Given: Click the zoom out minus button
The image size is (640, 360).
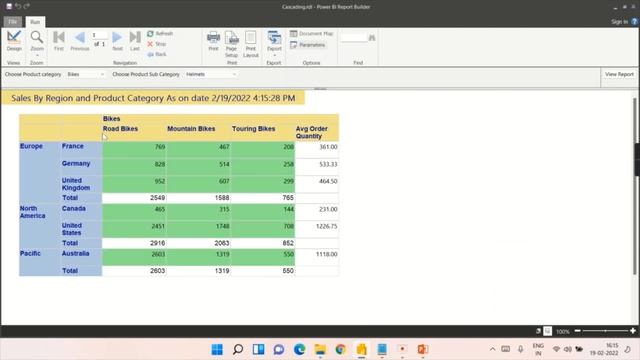Looking at the screenshot, I should click(578, 331).
